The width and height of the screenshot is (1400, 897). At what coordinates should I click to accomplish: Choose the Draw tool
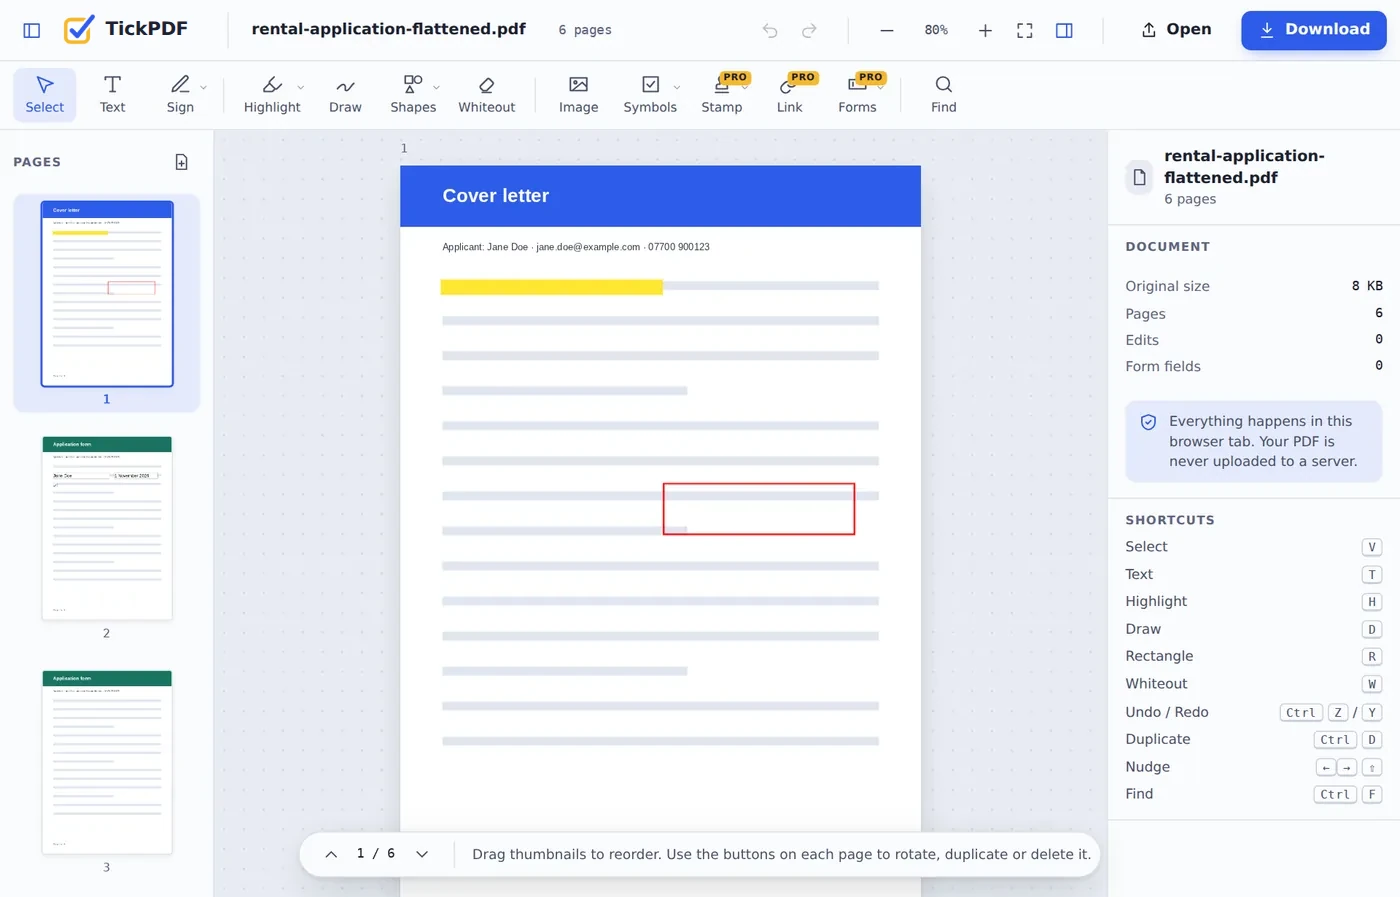tap(345, 94)
